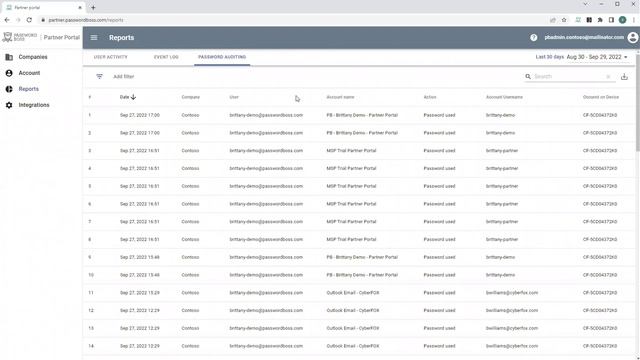The height and width of the screenshot is (360, 640).
Task: Click the Password Boss owl logo
Action: [x=7, y=37]
